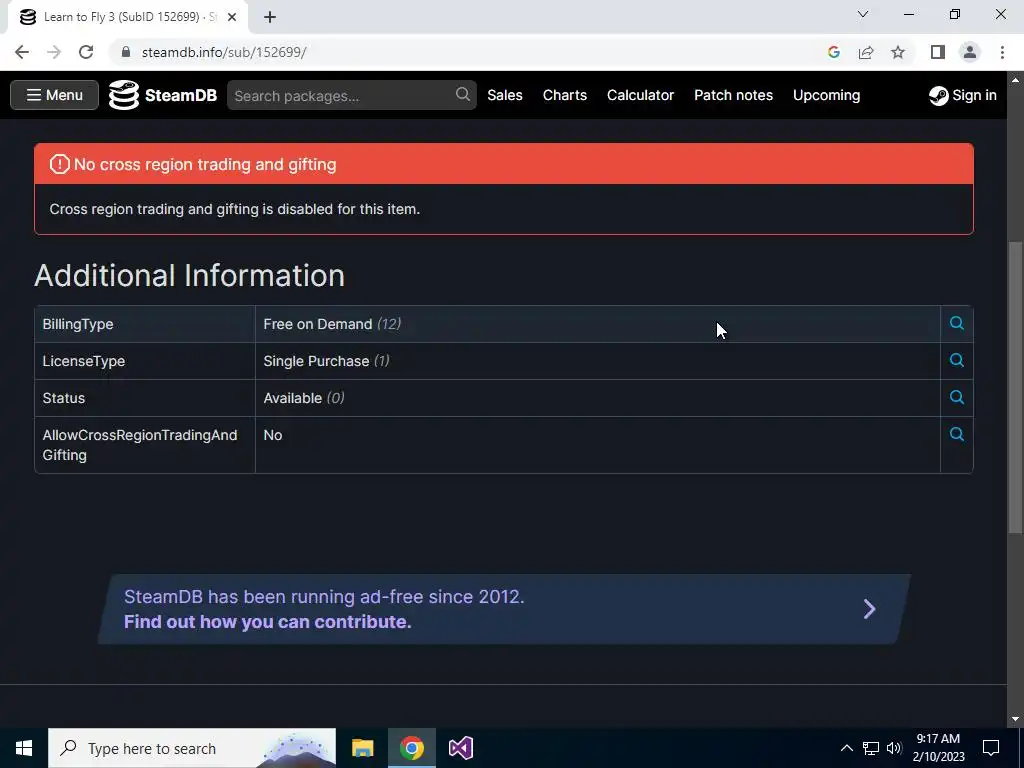Open volume control tray icon
The image size is (1024, 768).
[x=894, y=748]
